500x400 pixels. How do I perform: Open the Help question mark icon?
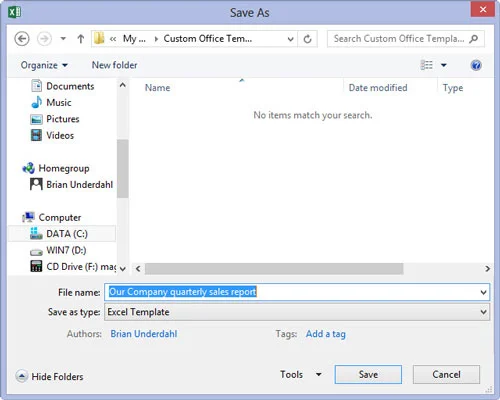point(476,65)
